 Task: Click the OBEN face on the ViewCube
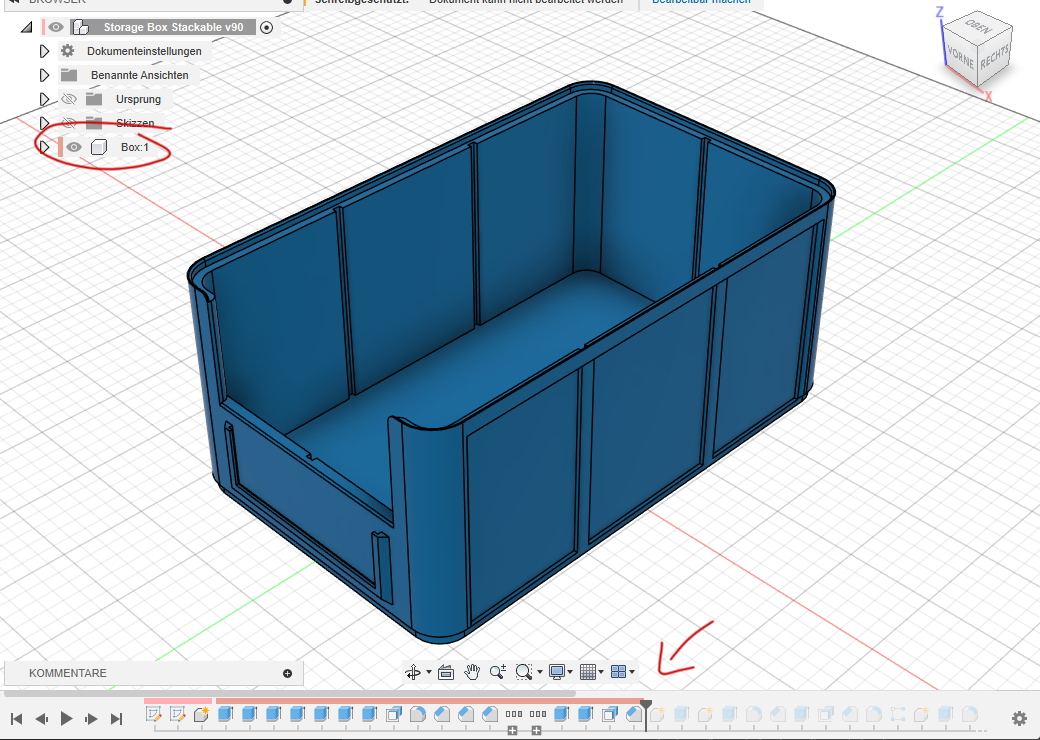point(978,27)
